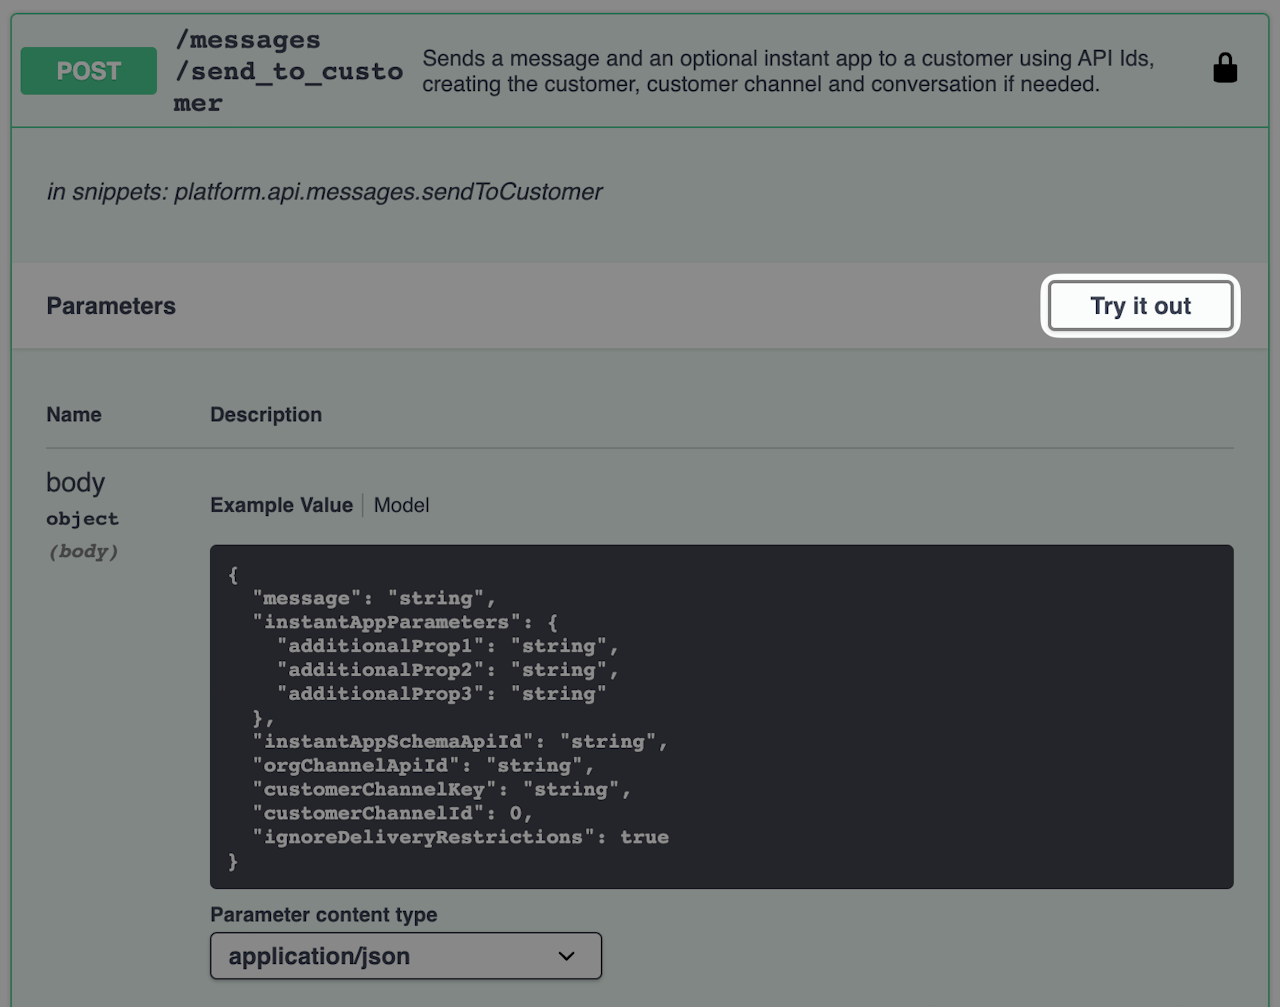Click the "message" line in example JSON
This screenshot has width=1280, height=1007.
pyautogui.click(x=374, y=598)
